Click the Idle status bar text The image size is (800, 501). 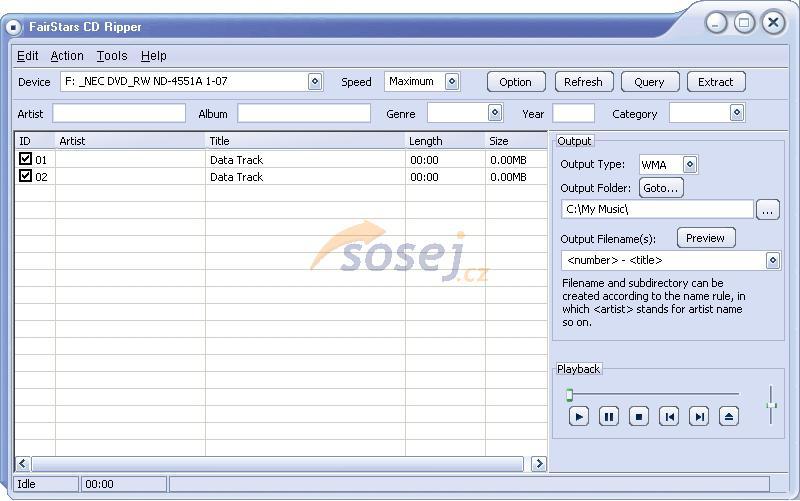27,484
